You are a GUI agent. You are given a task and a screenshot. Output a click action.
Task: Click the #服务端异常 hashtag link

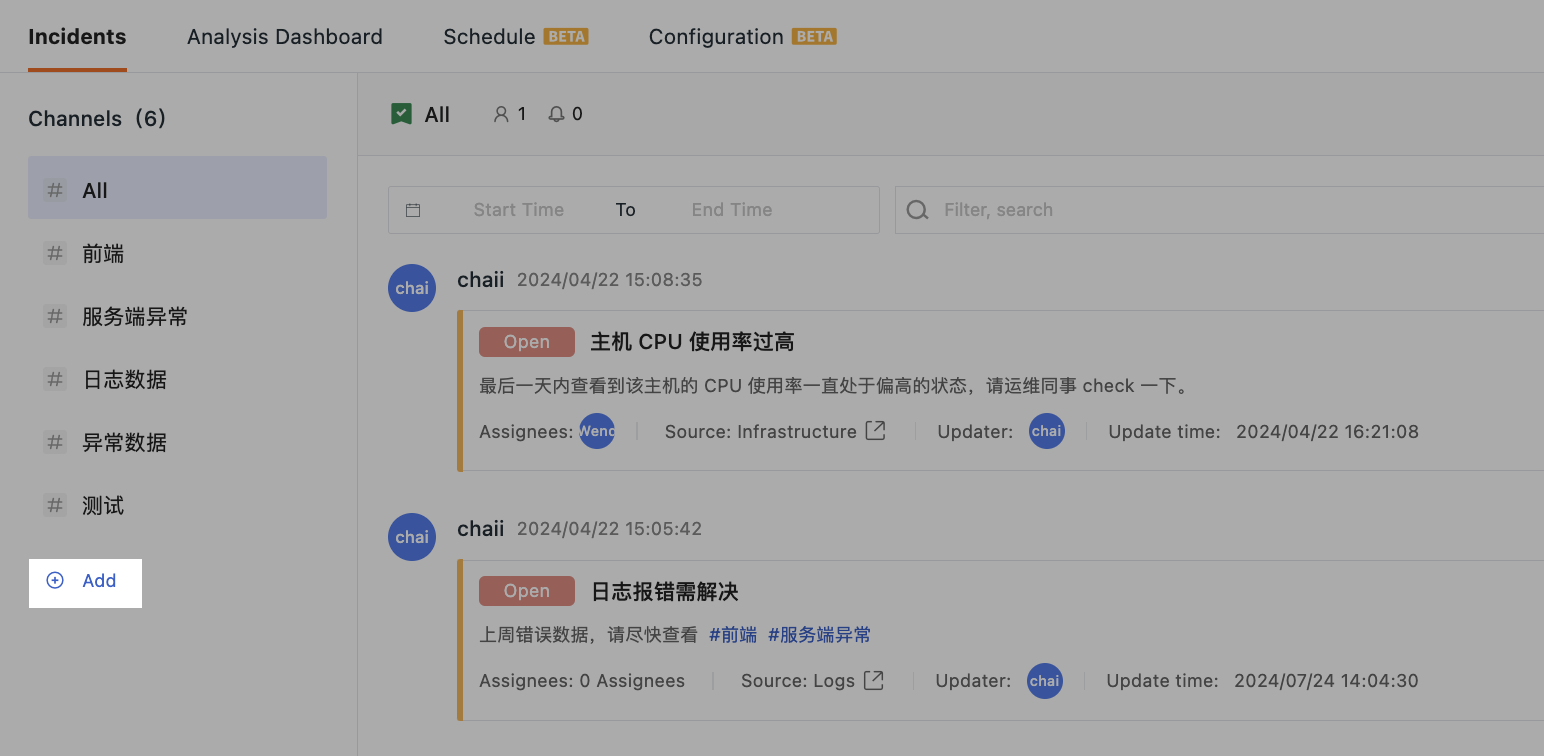pyautogui.click(x=819, y=635)
